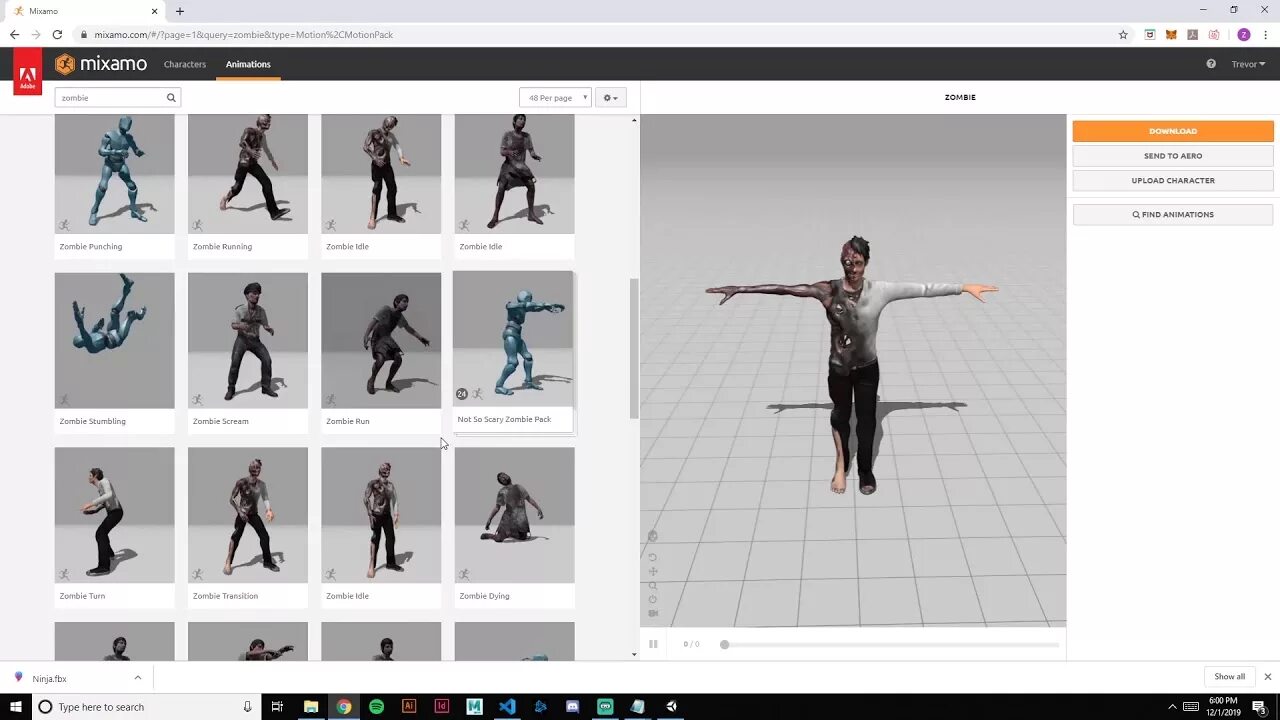The width and height of the screenshot is (1280, 720).
Task: Reload the page
Action: pos(57,34)
